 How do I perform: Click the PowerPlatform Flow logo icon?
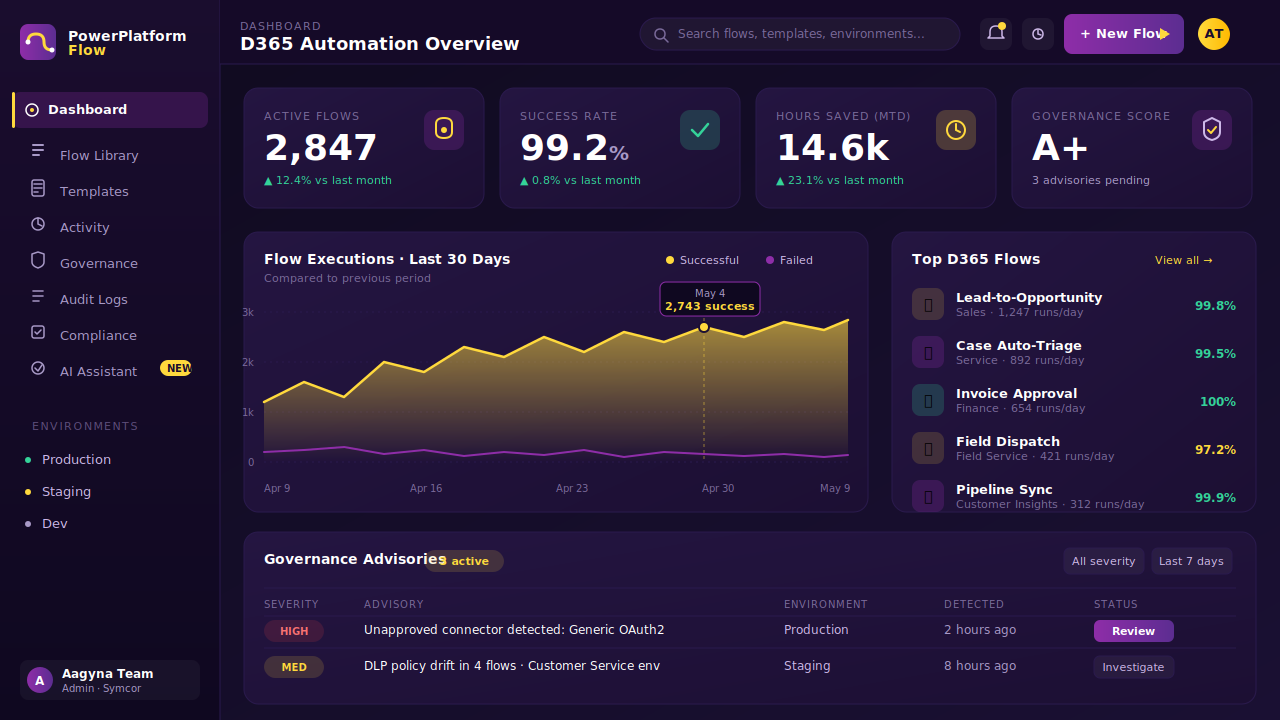click(38, 42)
